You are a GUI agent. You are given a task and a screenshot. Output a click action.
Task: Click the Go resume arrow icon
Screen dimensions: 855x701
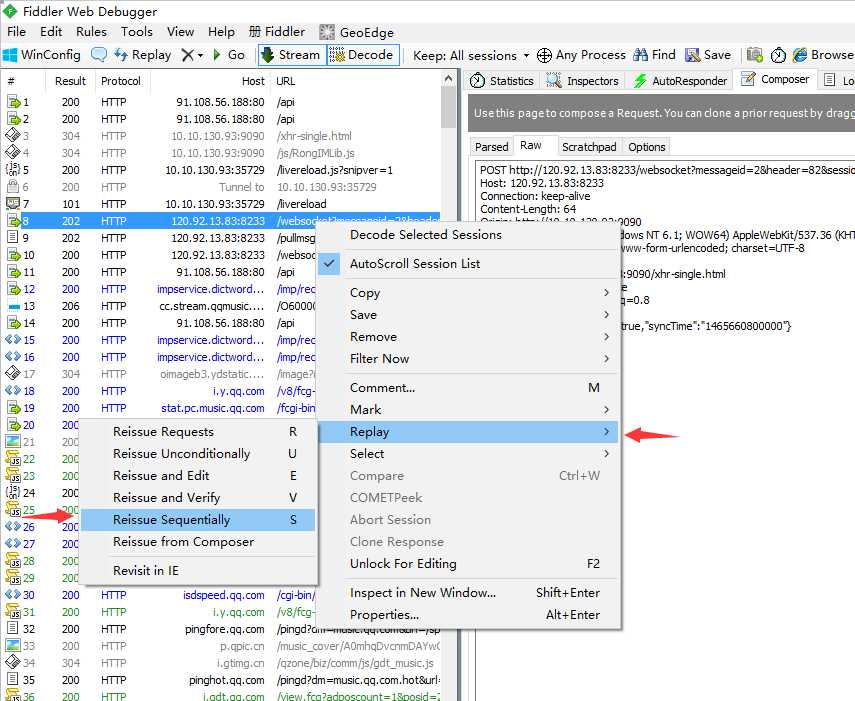217,55
